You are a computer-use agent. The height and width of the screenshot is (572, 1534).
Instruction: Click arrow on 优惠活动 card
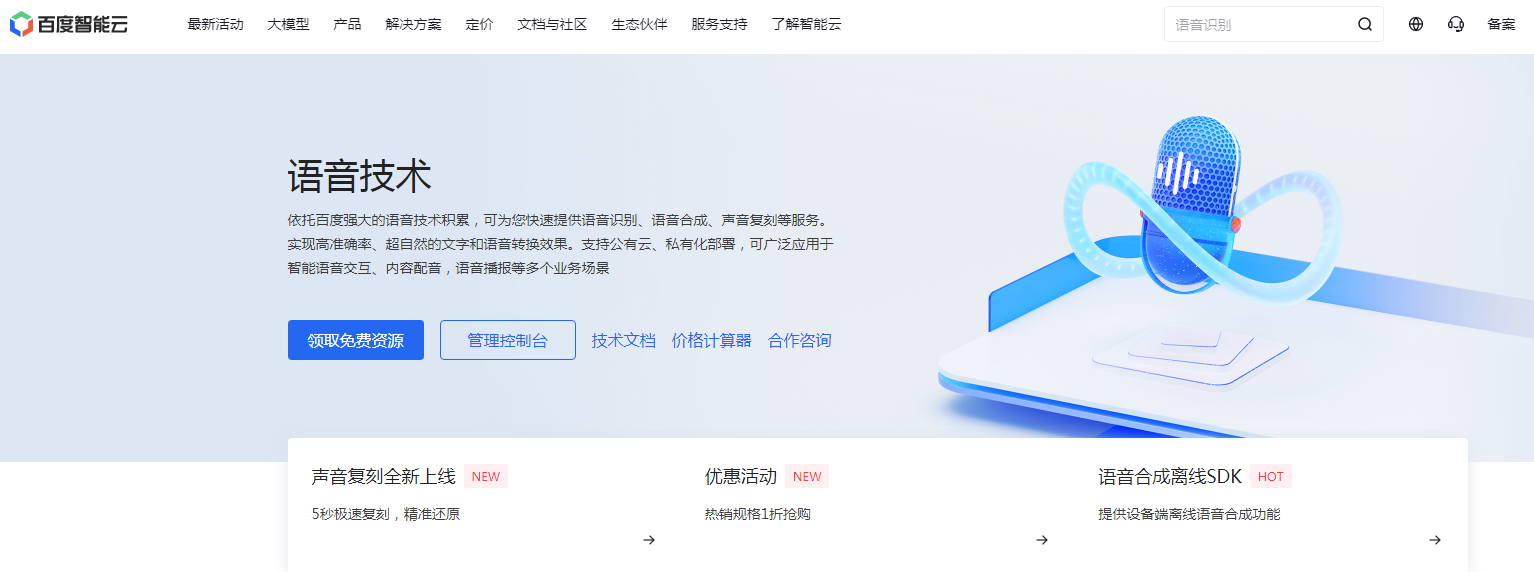pyautogui.click(x=1042, y=540)
